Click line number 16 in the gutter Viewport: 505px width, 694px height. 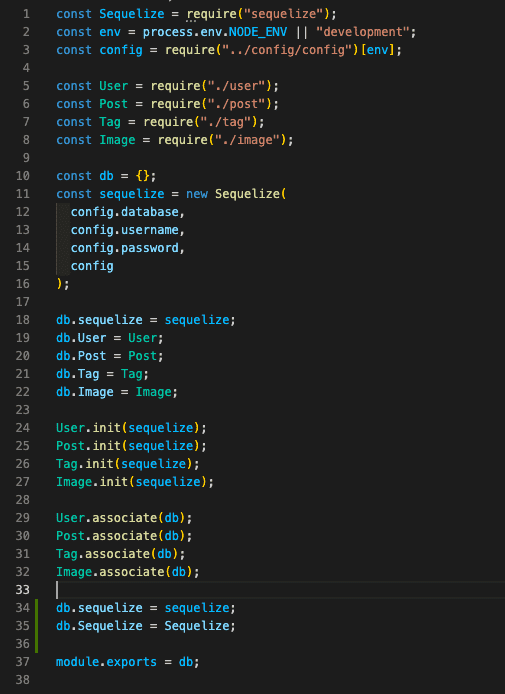point(23,284)
